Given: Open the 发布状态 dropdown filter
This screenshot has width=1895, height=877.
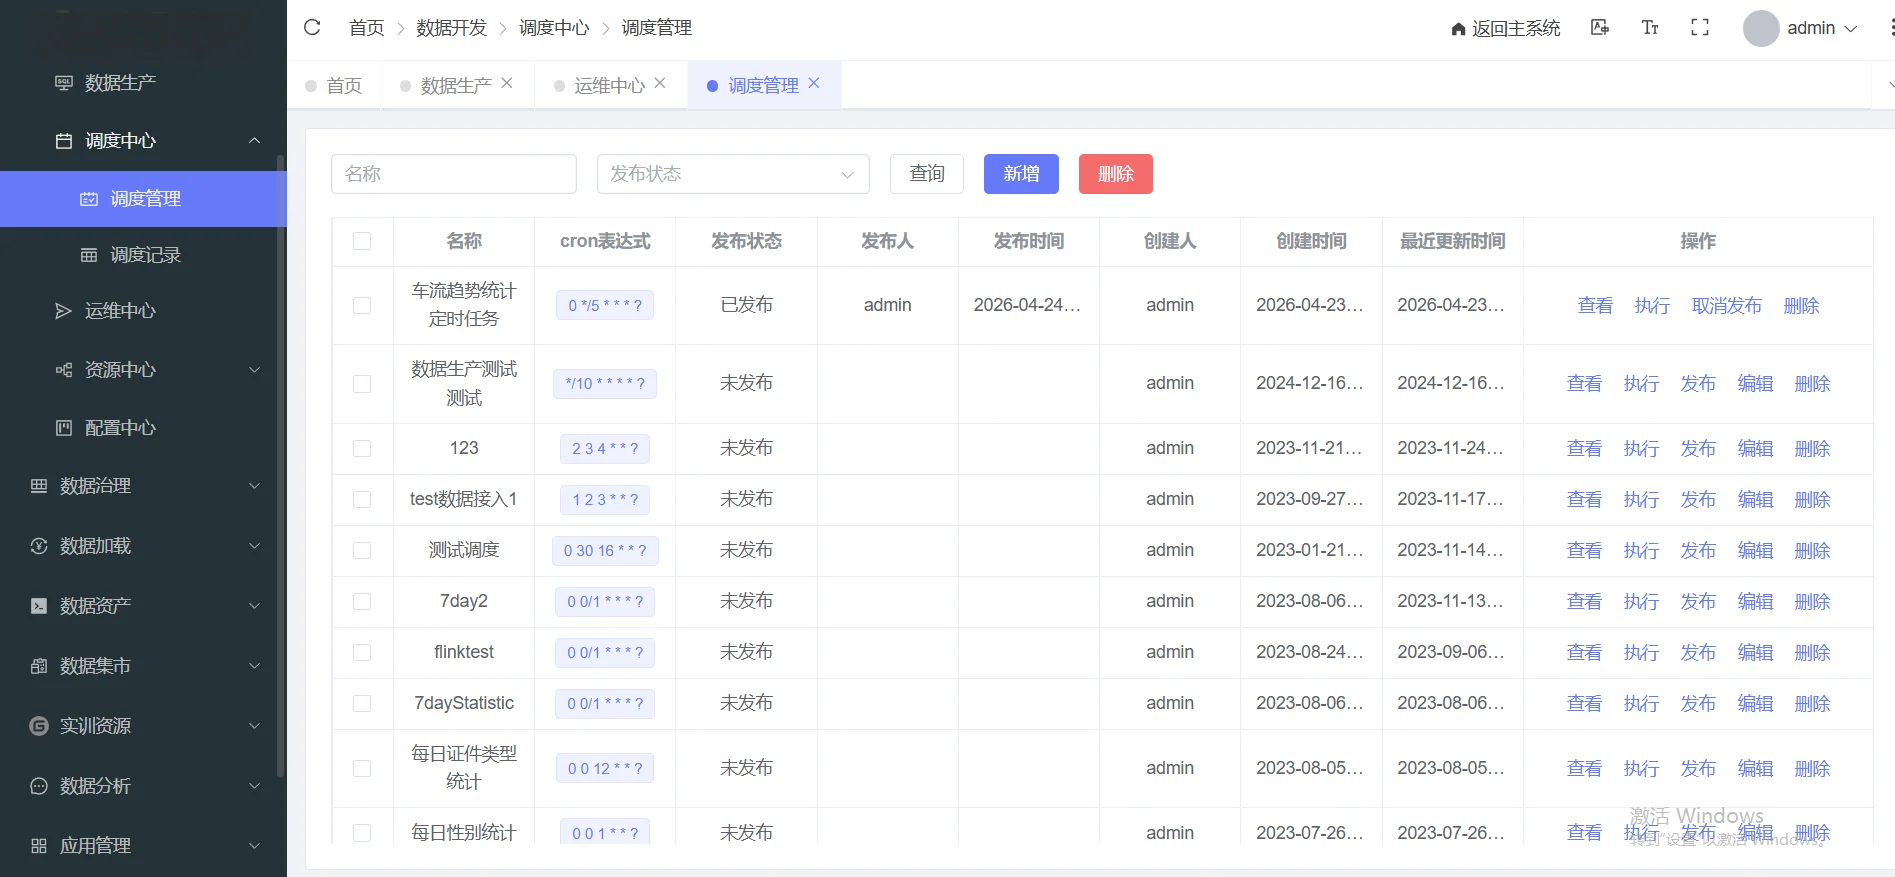Looking at the screenshot, I should [x=733, y=174].
